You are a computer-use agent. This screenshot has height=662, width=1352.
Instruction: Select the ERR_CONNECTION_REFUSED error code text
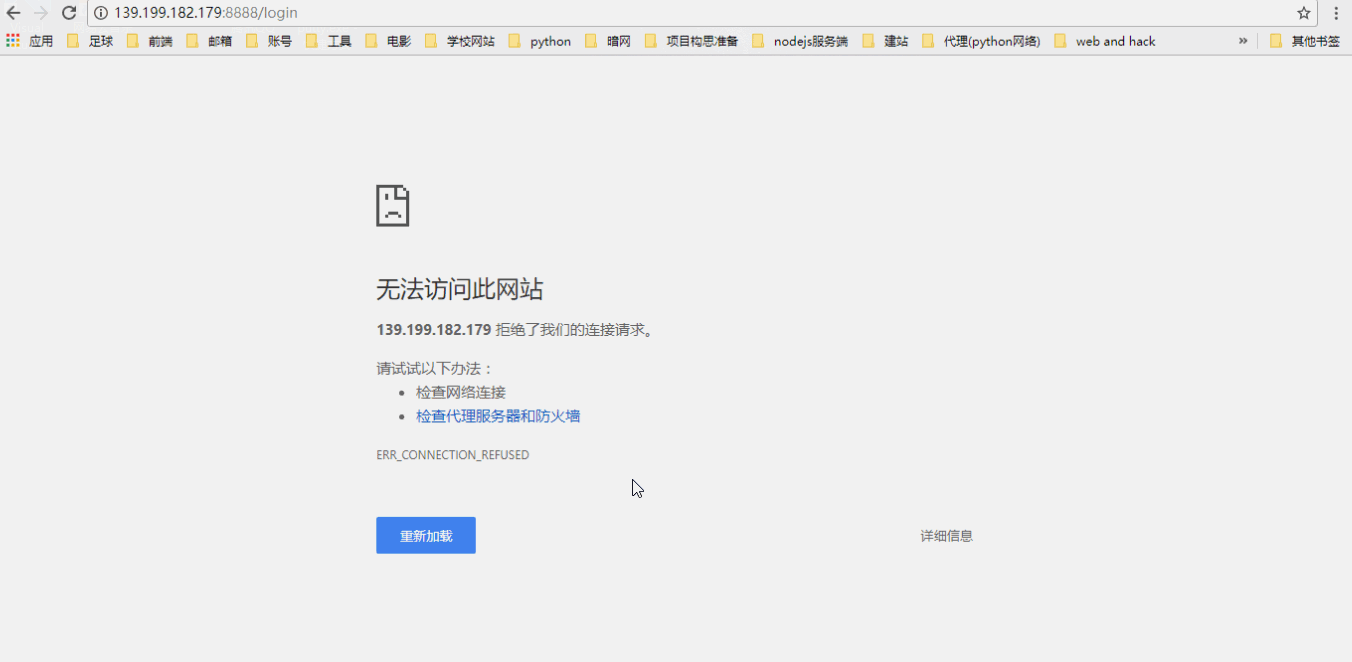coord(453,455)
